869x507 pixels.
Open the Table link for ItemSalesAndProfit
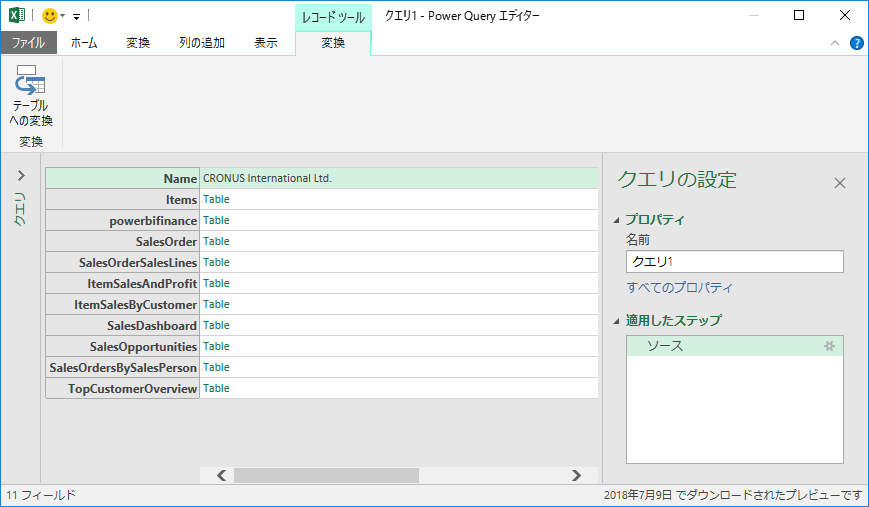click(x=216, y=284)
